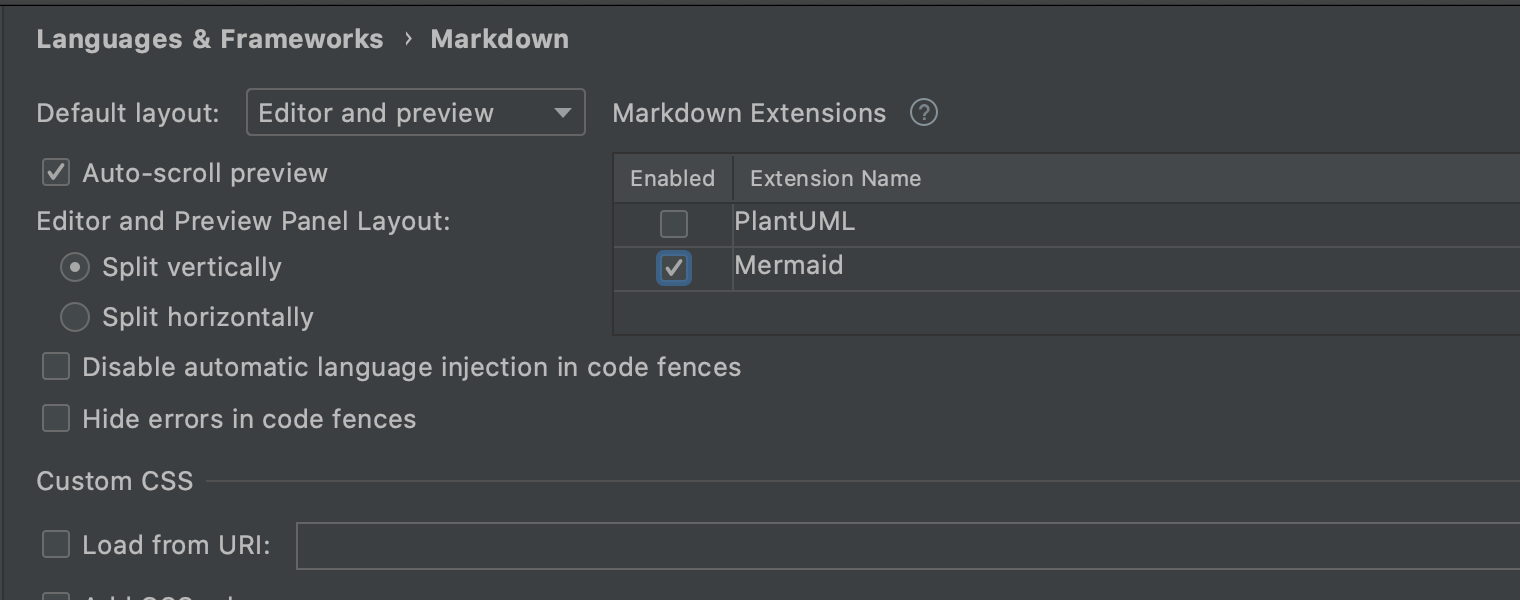Select the Split horizontally radio button
Image resolution: width=1520 pixels, height=600 pixels.
(x=75, y=317)
